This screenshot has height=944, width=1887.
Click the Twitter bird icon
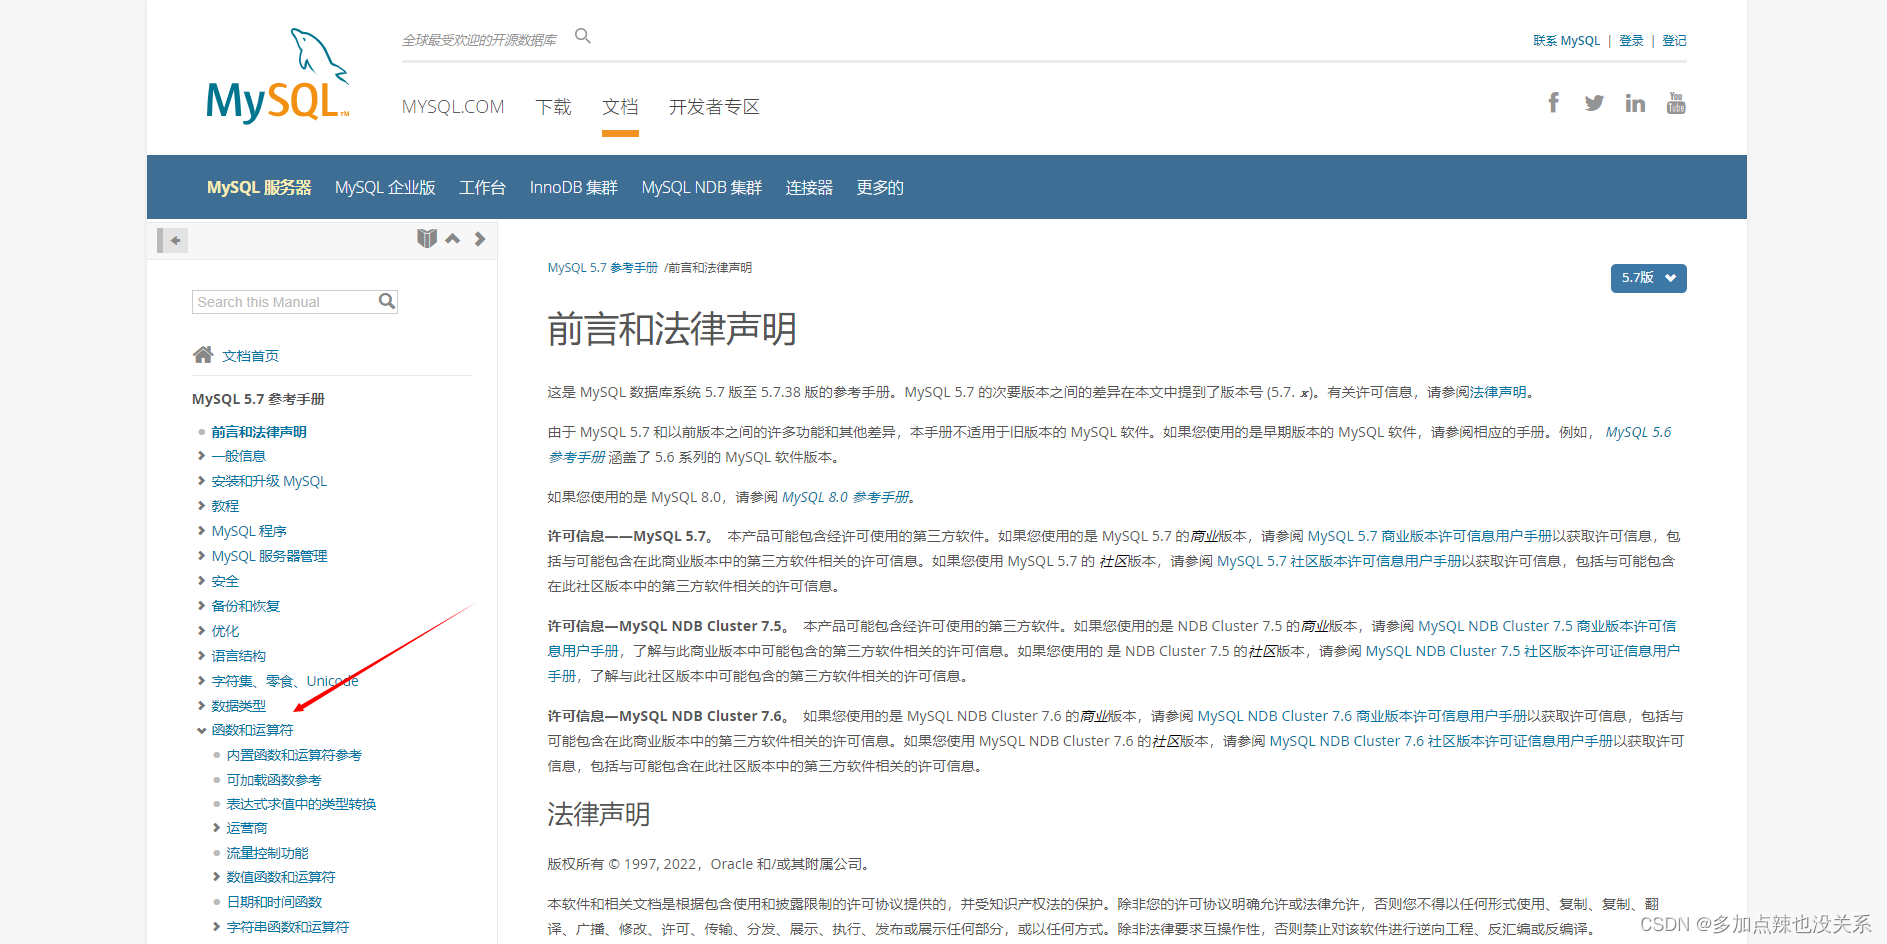[x=1594, y=102]
